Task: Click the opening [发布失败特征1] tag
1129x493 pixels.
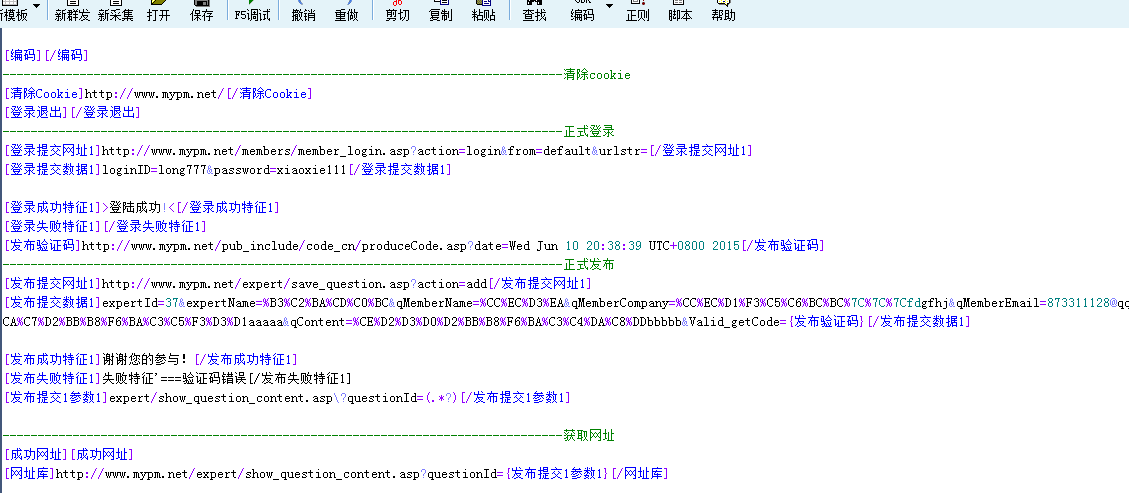Action: 53,379
